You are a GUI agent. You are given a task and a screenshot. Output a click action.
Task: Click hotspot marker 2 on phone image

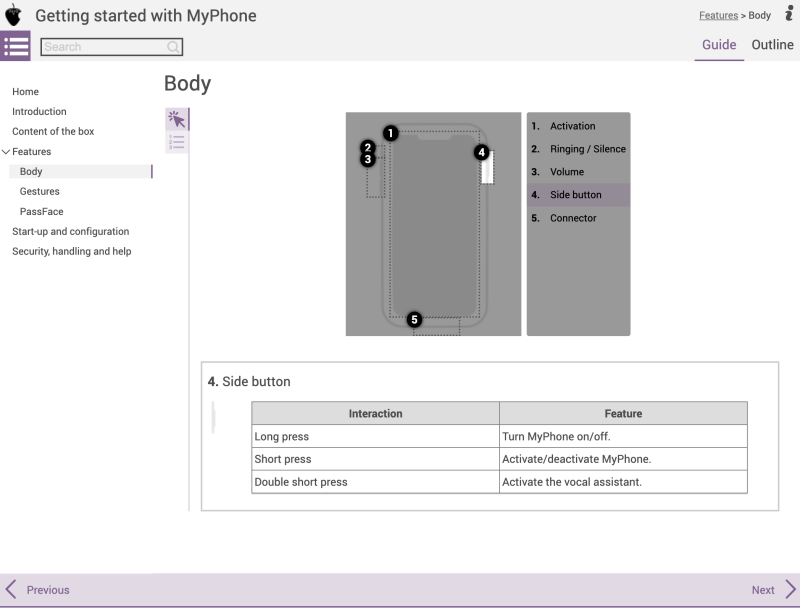click(x=367, y=147)
